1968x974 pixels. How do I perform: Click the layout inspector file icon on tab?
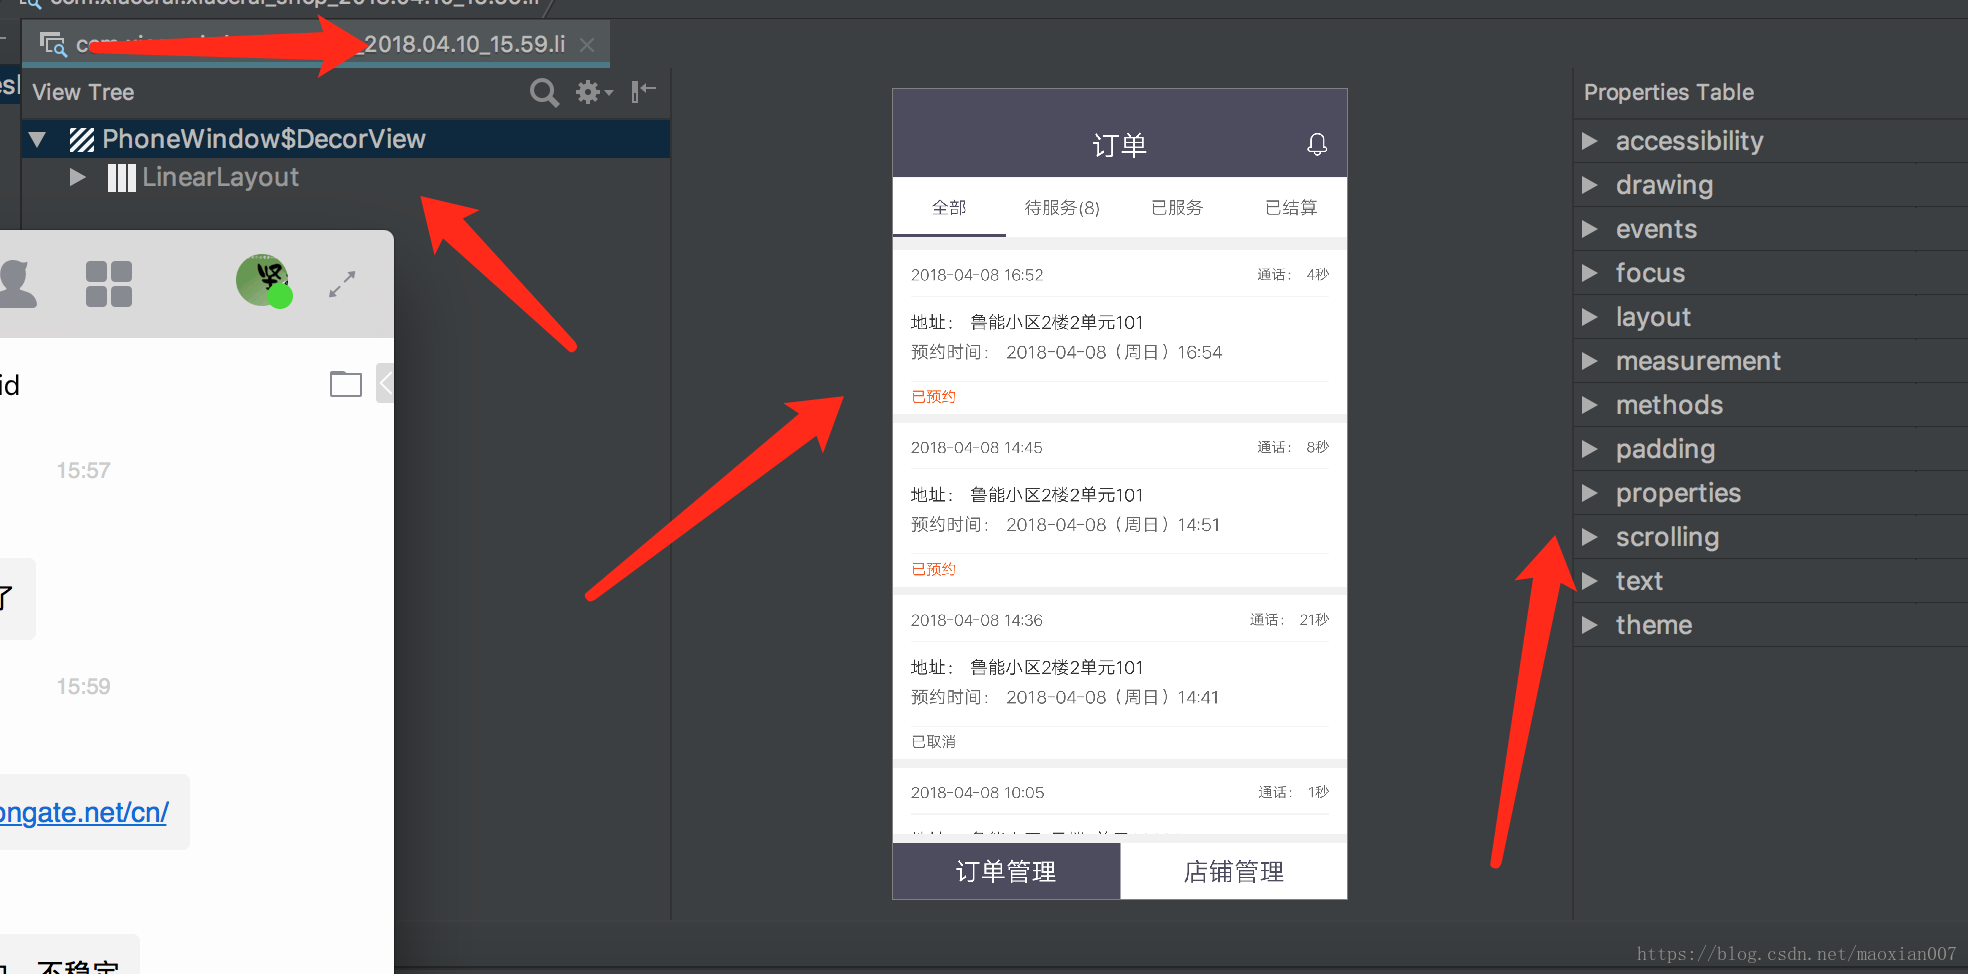tap(53, 44)
